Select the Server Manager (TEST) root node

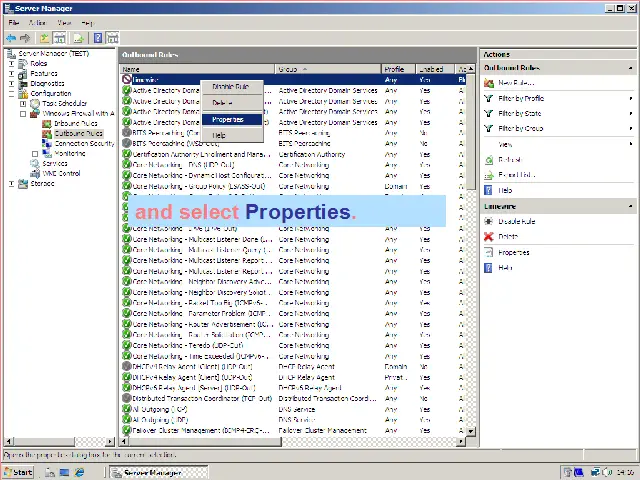tap(53, 53)
